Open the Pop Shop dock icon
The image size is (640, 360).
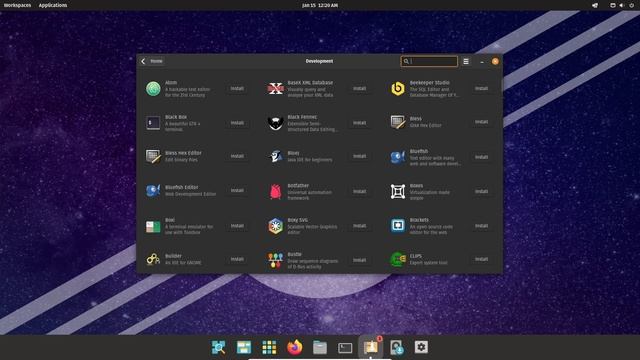371,347
